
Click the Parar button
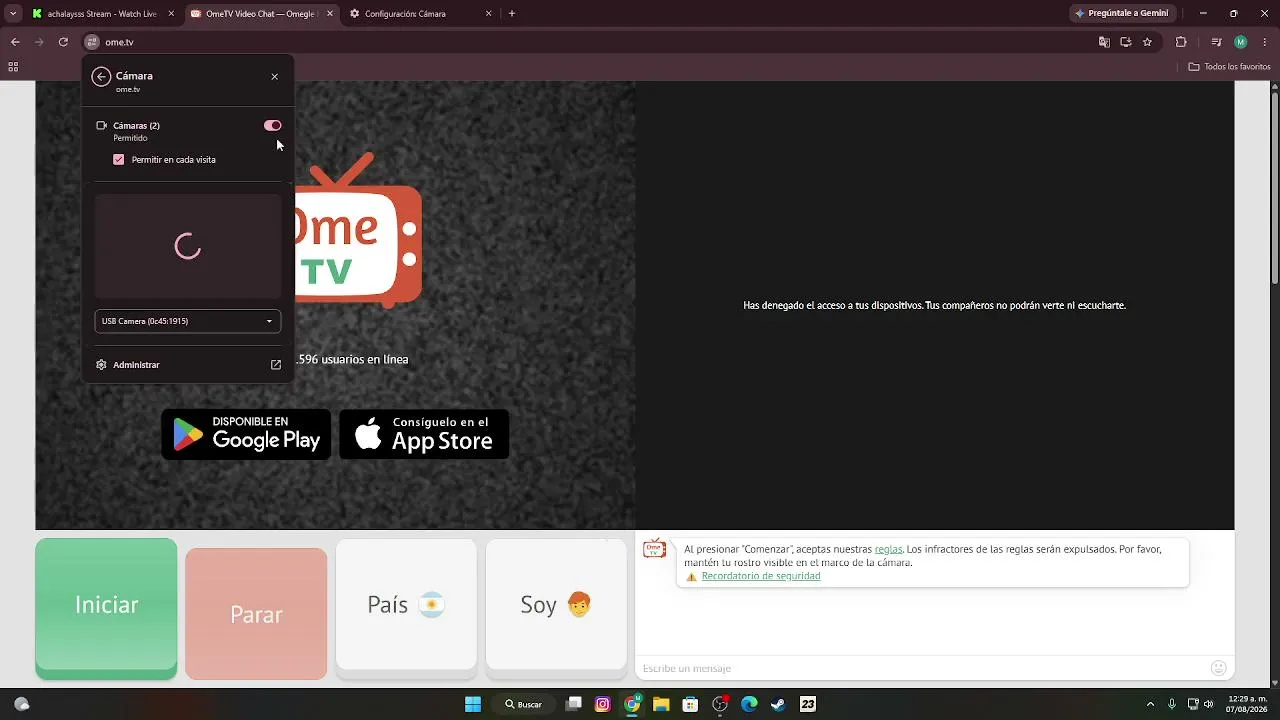pos(256,614)
